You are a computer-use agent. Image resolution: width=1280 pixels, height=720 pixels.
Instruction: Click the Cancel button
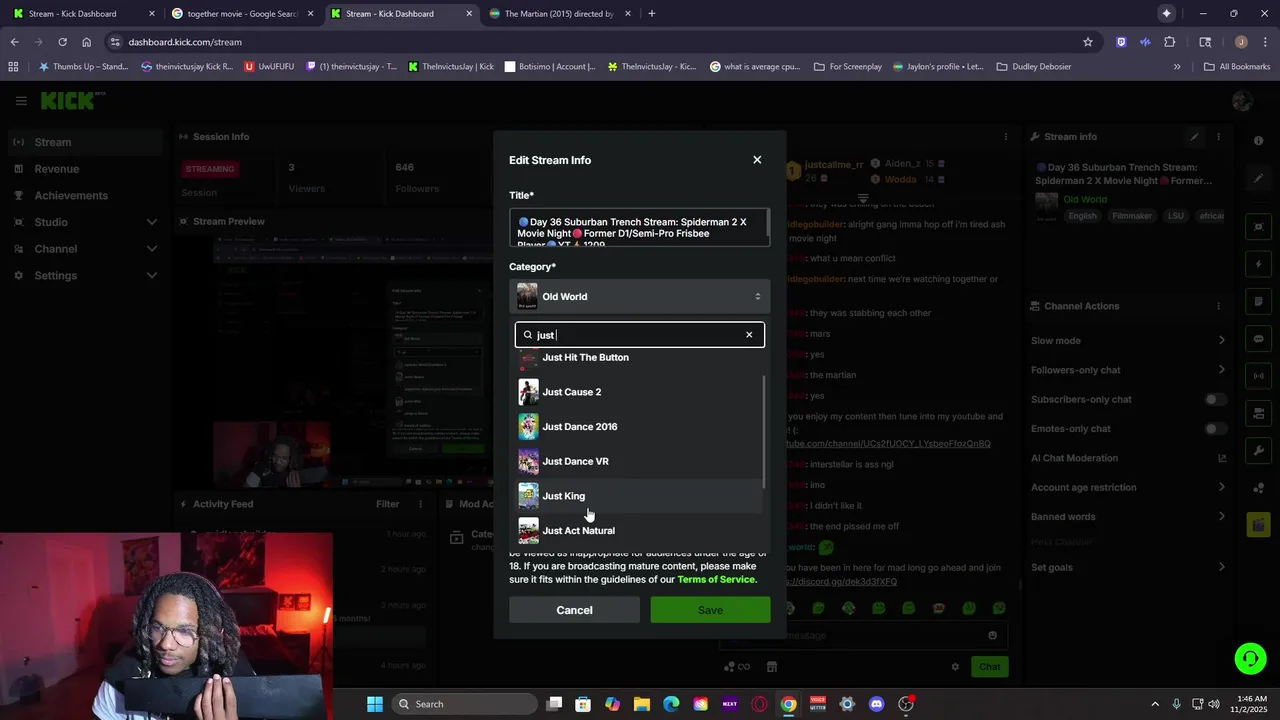[574, 610]
